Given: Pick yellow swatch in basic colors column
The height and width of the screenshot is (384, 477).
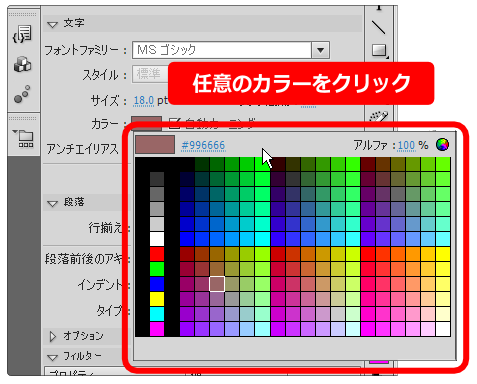Looking at the screenshot, I should coord(157,299).
